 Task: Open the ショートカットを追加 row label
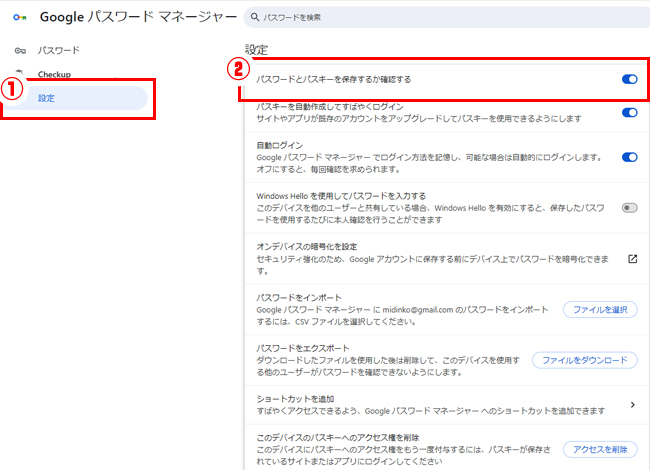click(296, 398)
